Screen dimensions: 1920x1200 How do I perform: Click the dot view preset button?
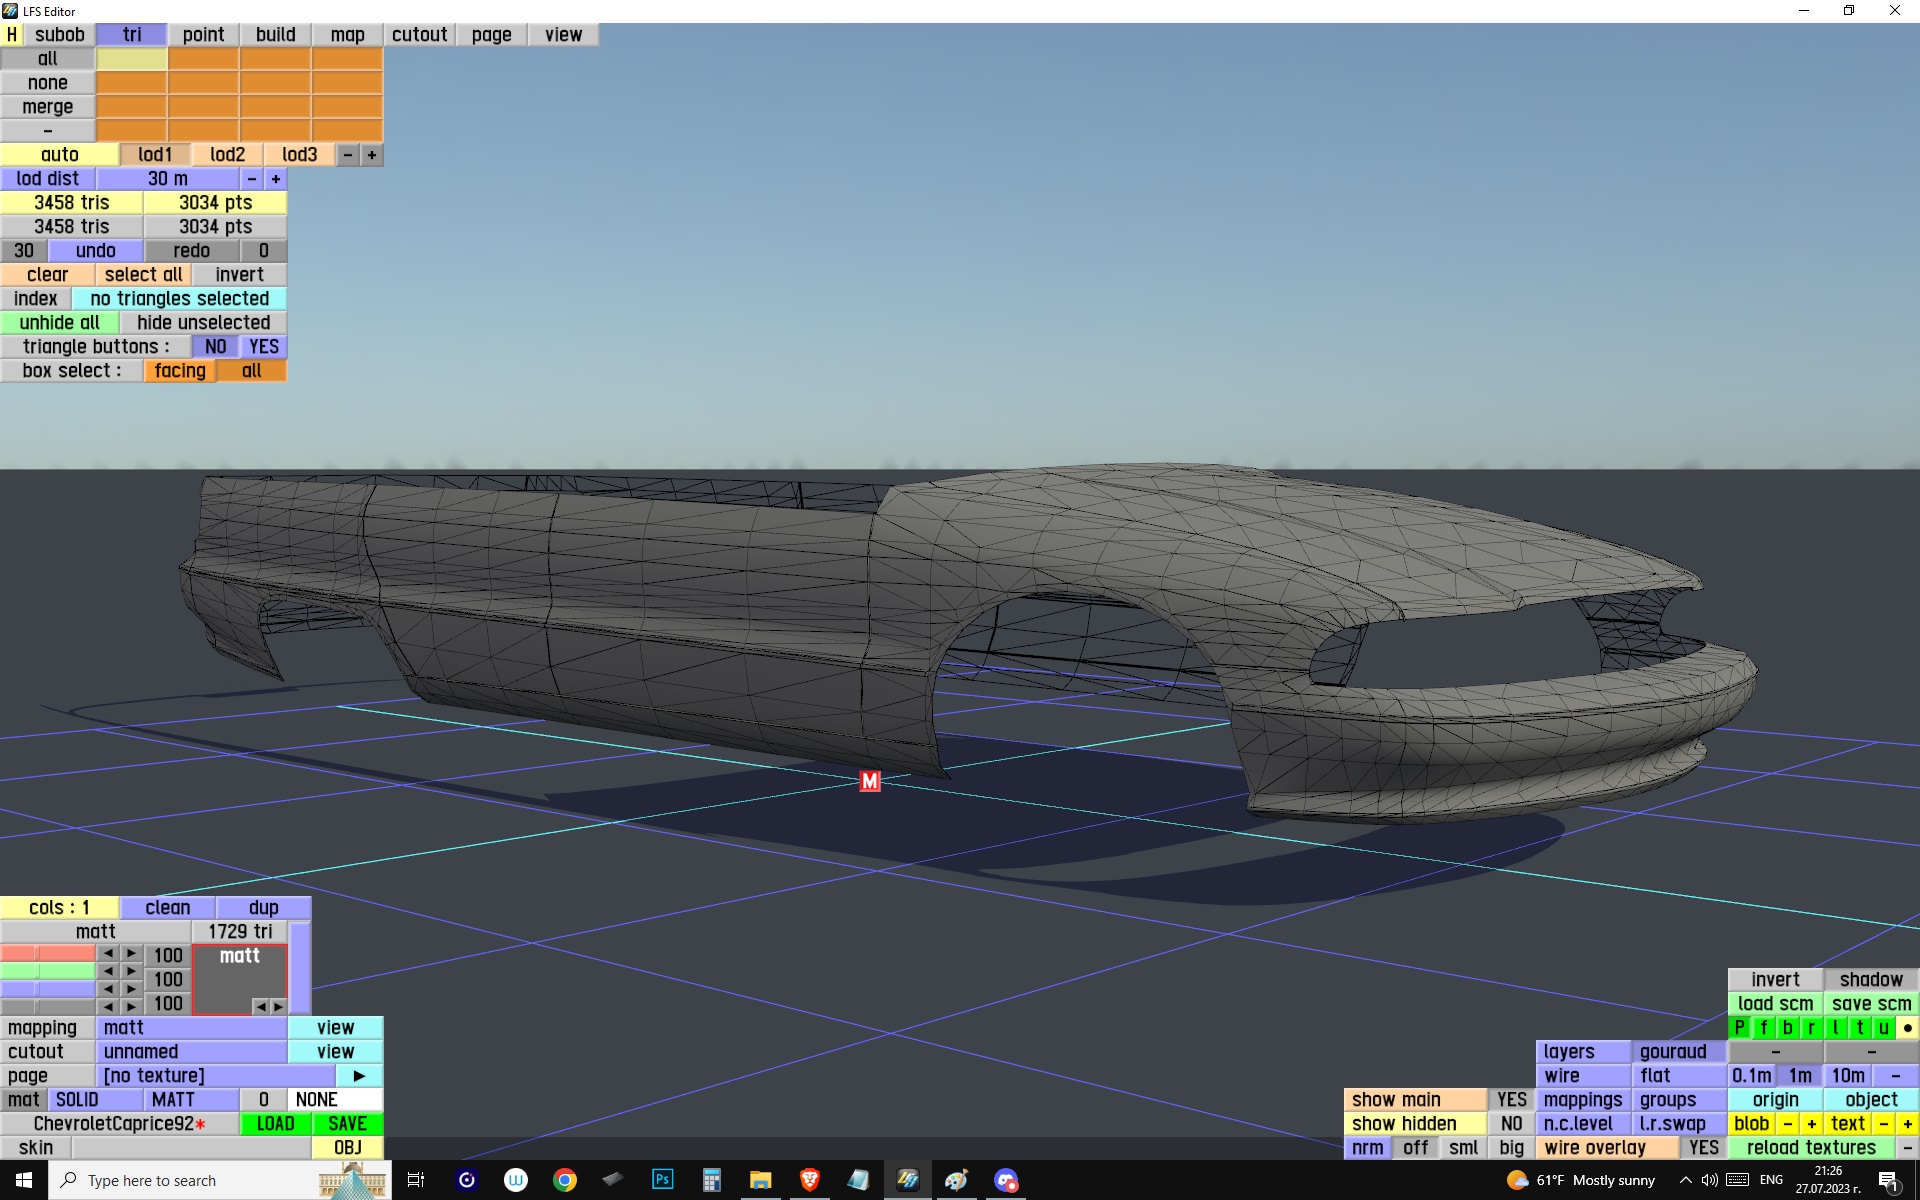(x=1907, y=1028)
